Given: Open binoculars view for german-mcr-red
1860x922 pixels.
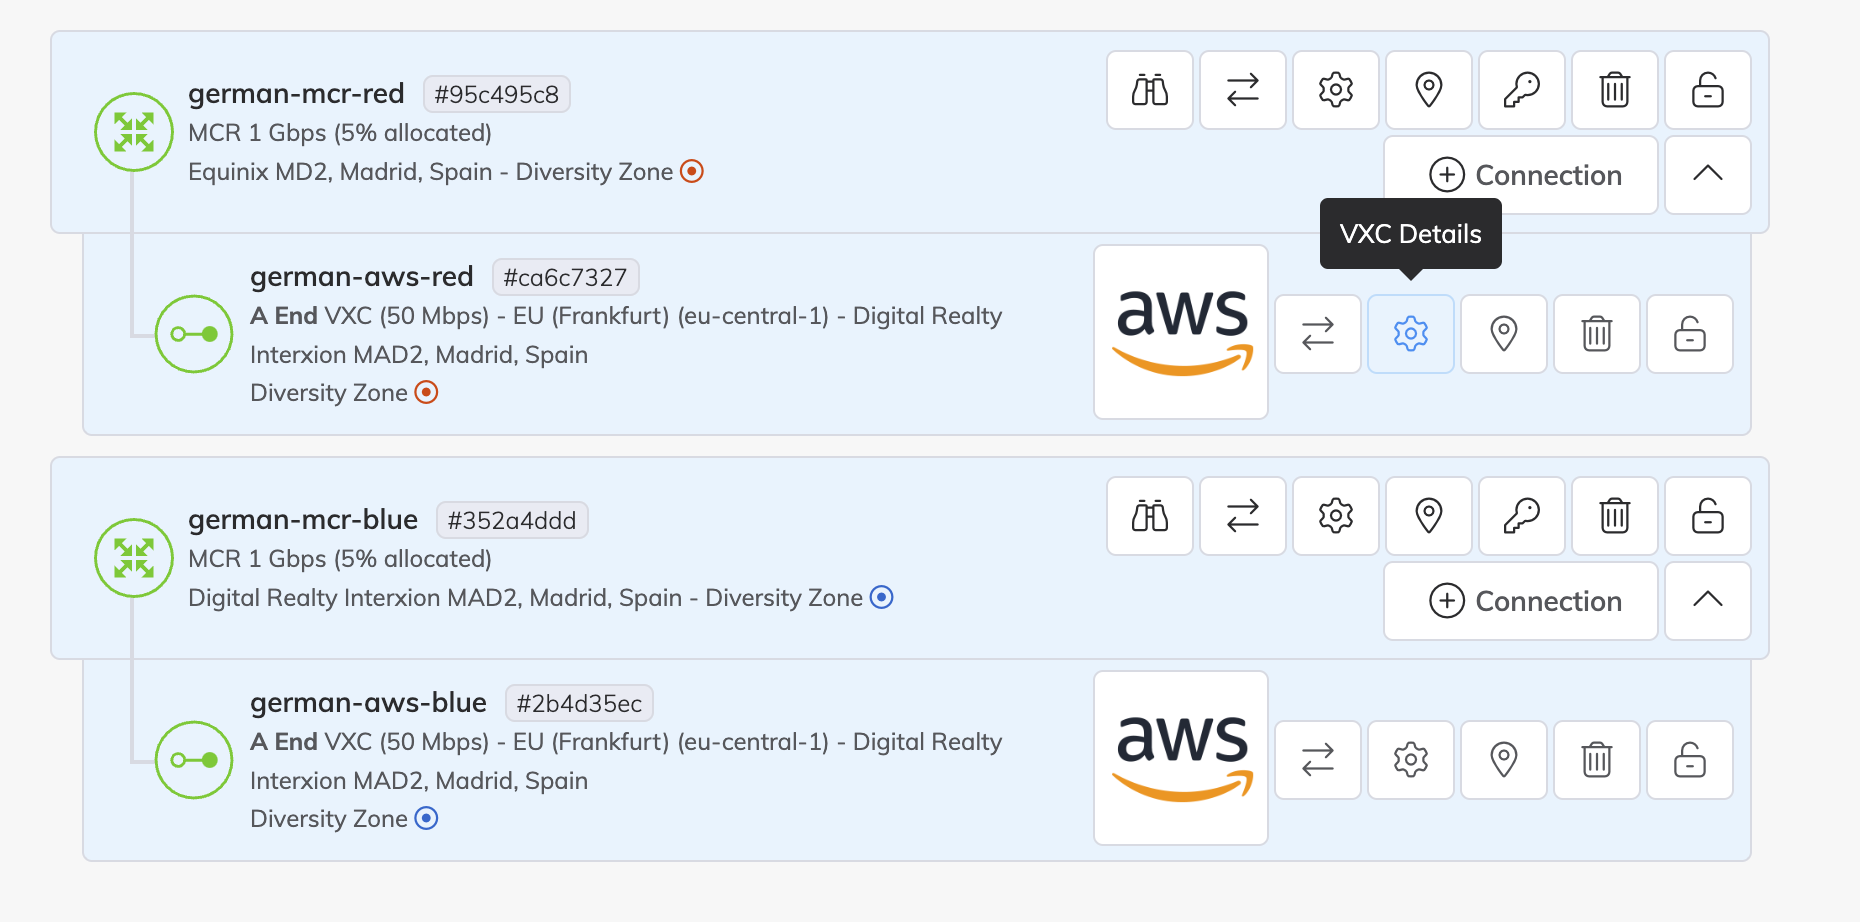Looking at the screenshot, I should pyautogui.click(x=1150, y=90).
